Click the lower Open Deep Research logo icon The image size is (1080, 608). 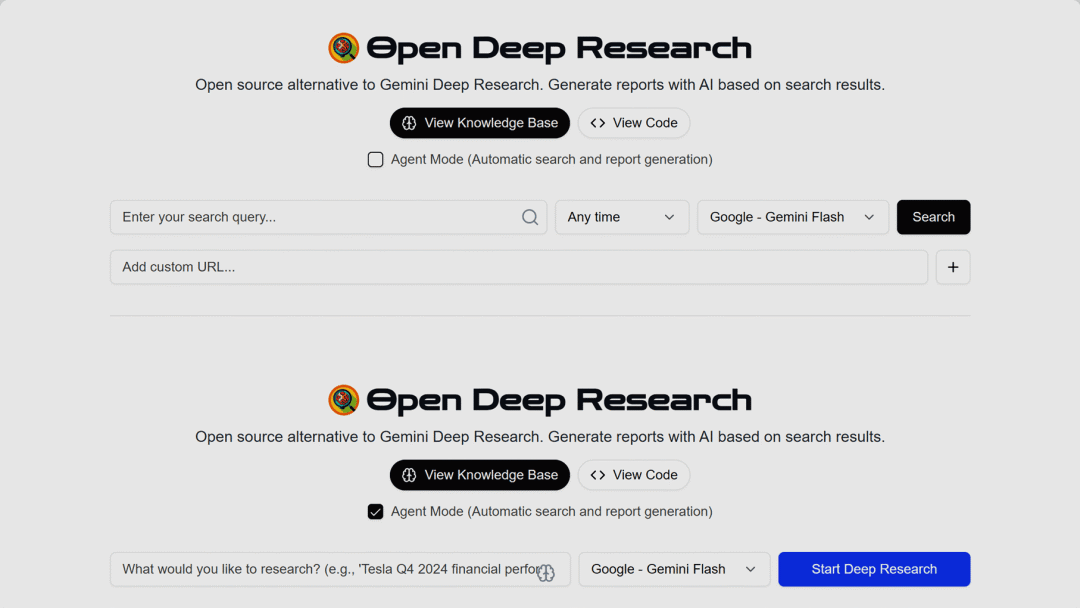(x=344, y=400)
